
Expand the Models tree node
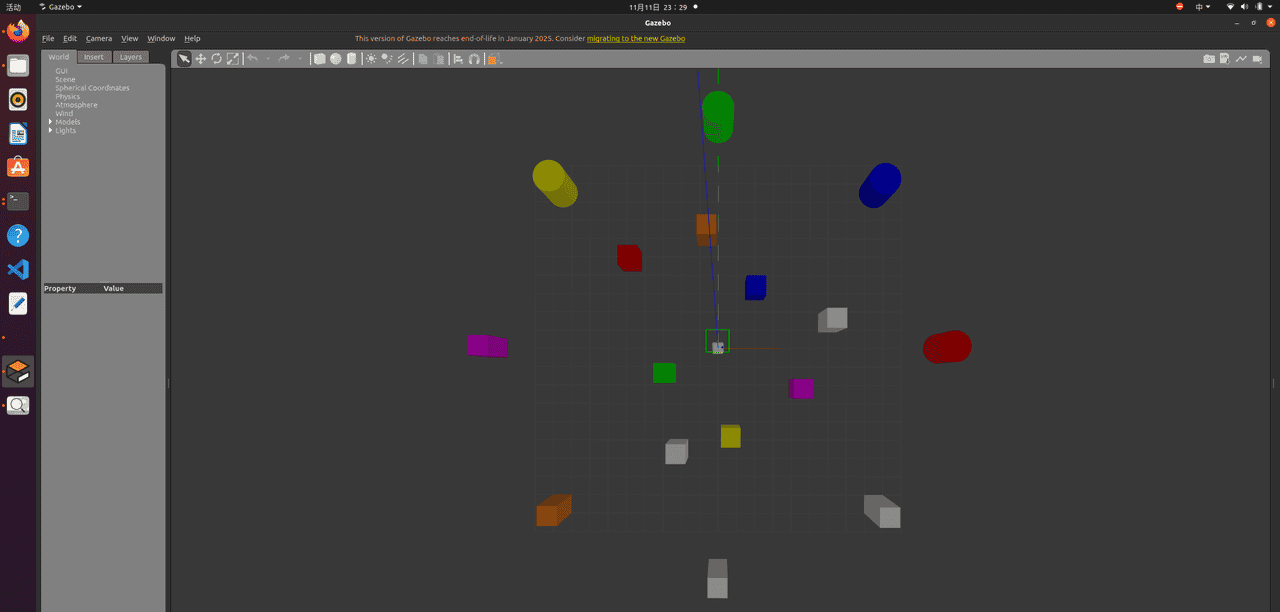(x=51, y=122)
